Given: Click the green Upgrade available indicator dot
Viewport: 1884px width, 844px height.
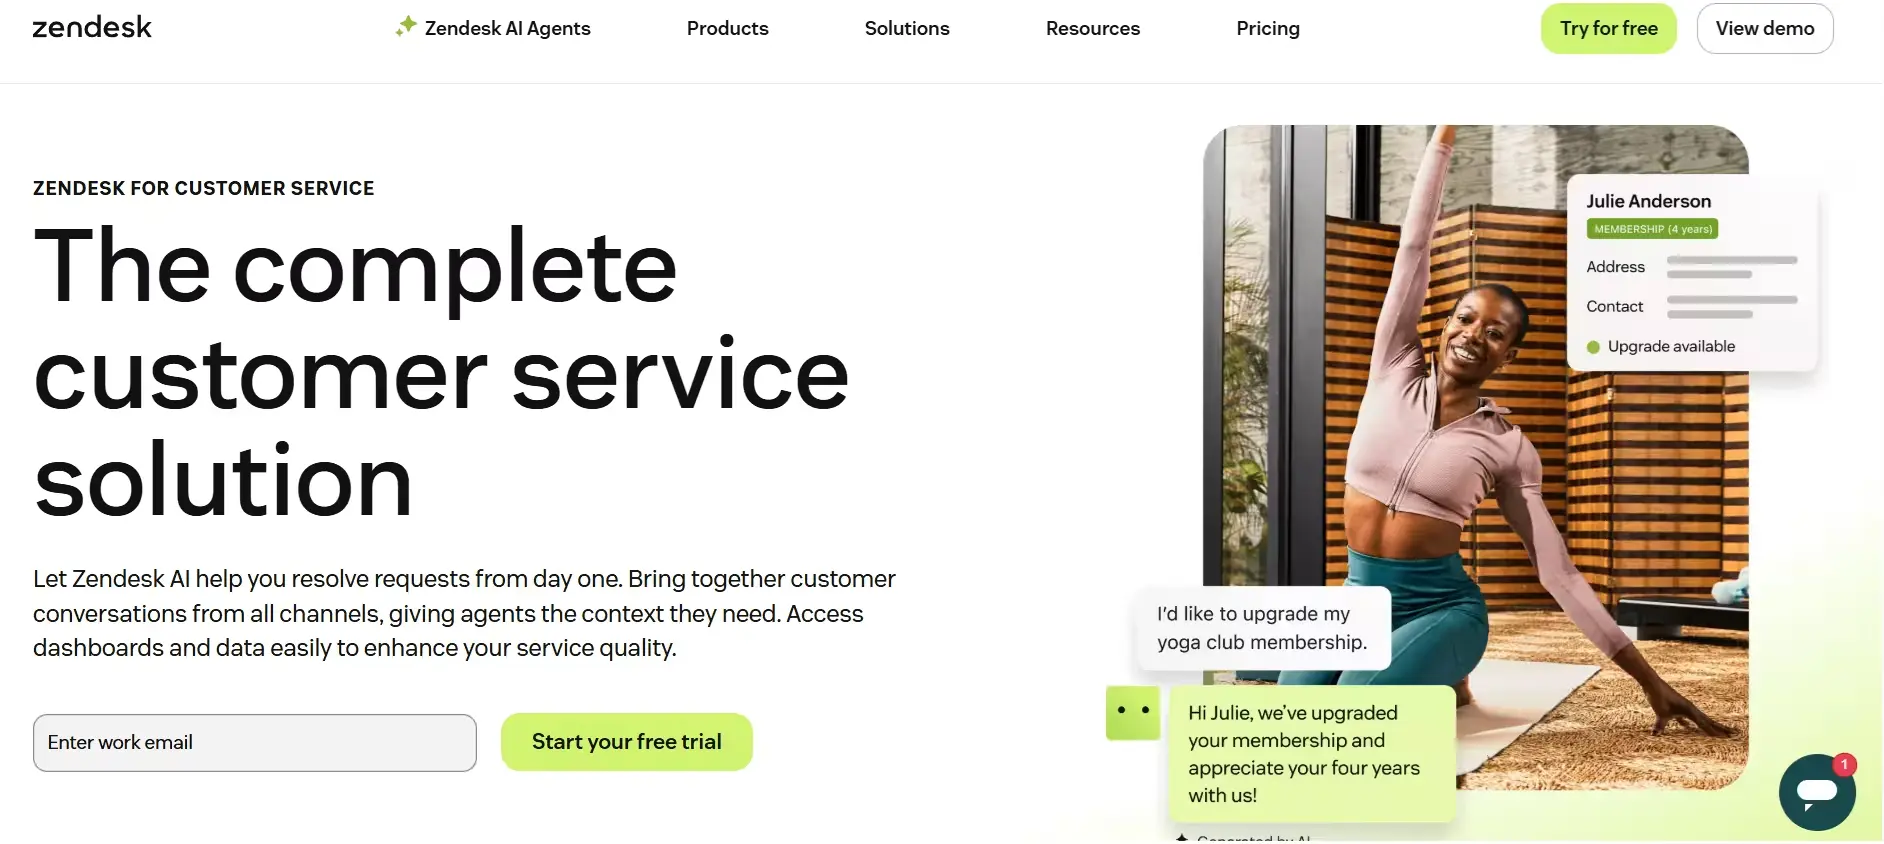Looking at the screenshot, I should (x=1592, y=346).
